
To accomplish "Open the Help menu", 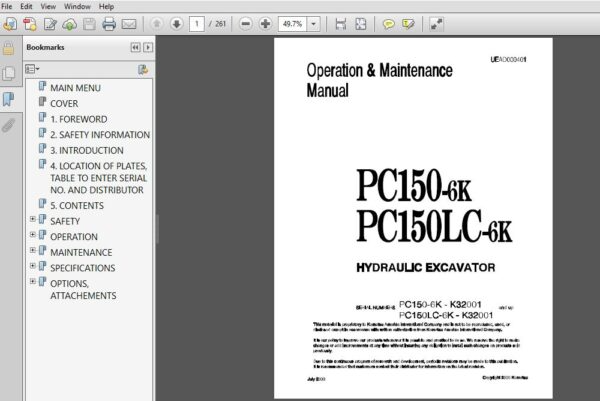I will pyautogui.click(x=106, y=7).
